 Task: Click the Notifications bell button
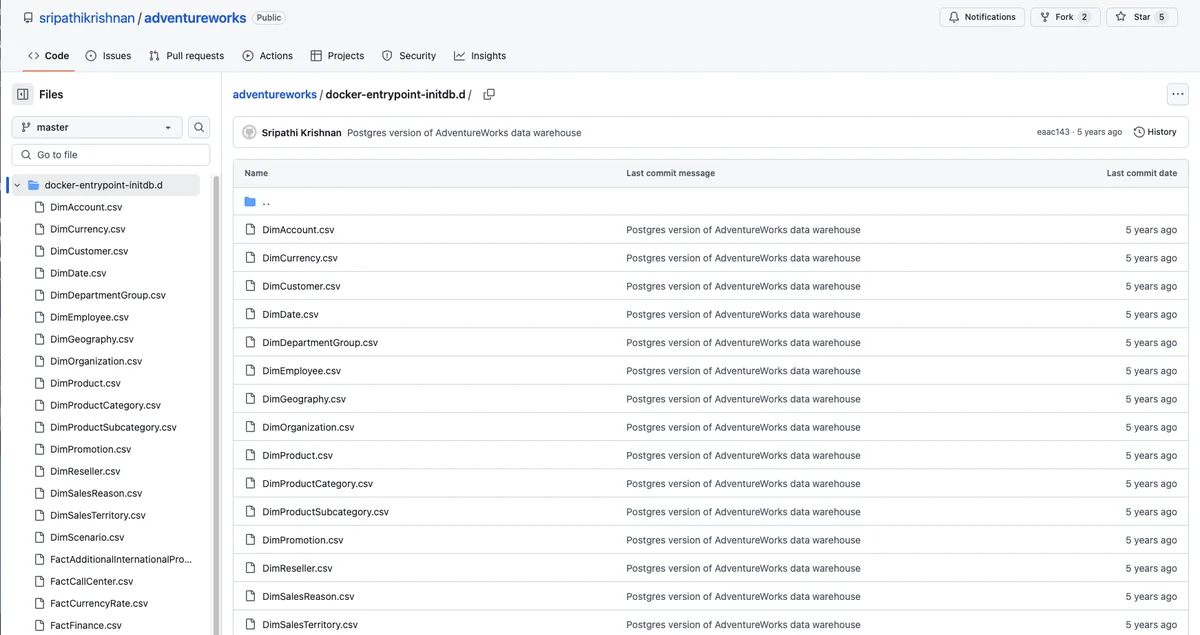pyautogui.click(x=981, y=17)
